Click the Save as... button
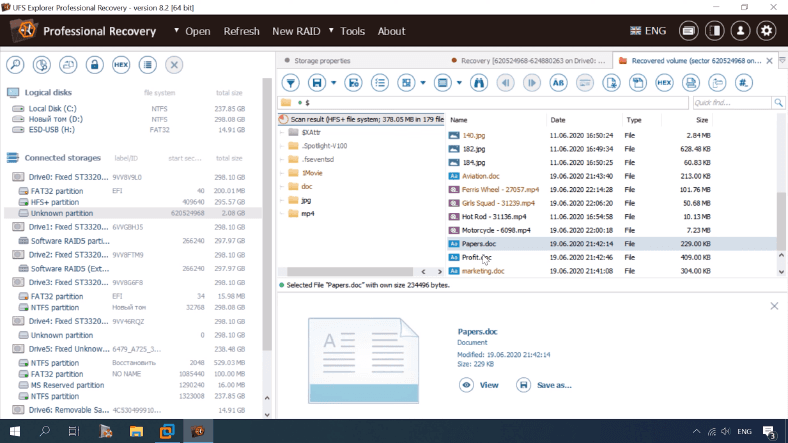Image resolution: width=788 pixels, height=443 pixels. point(545,385)
